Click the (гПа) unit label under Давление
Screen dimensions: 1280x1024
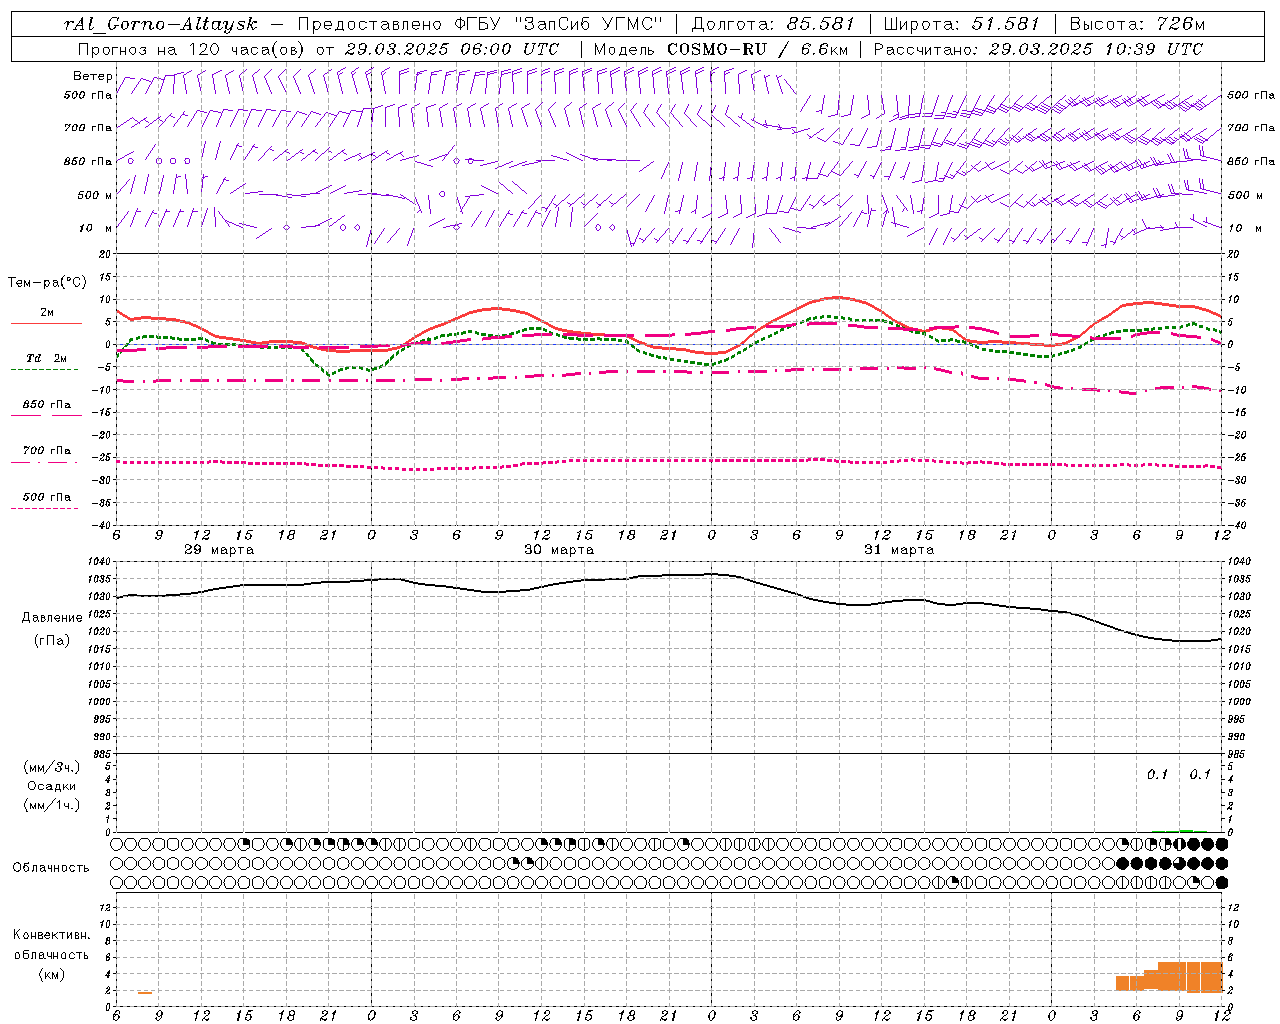52,641
